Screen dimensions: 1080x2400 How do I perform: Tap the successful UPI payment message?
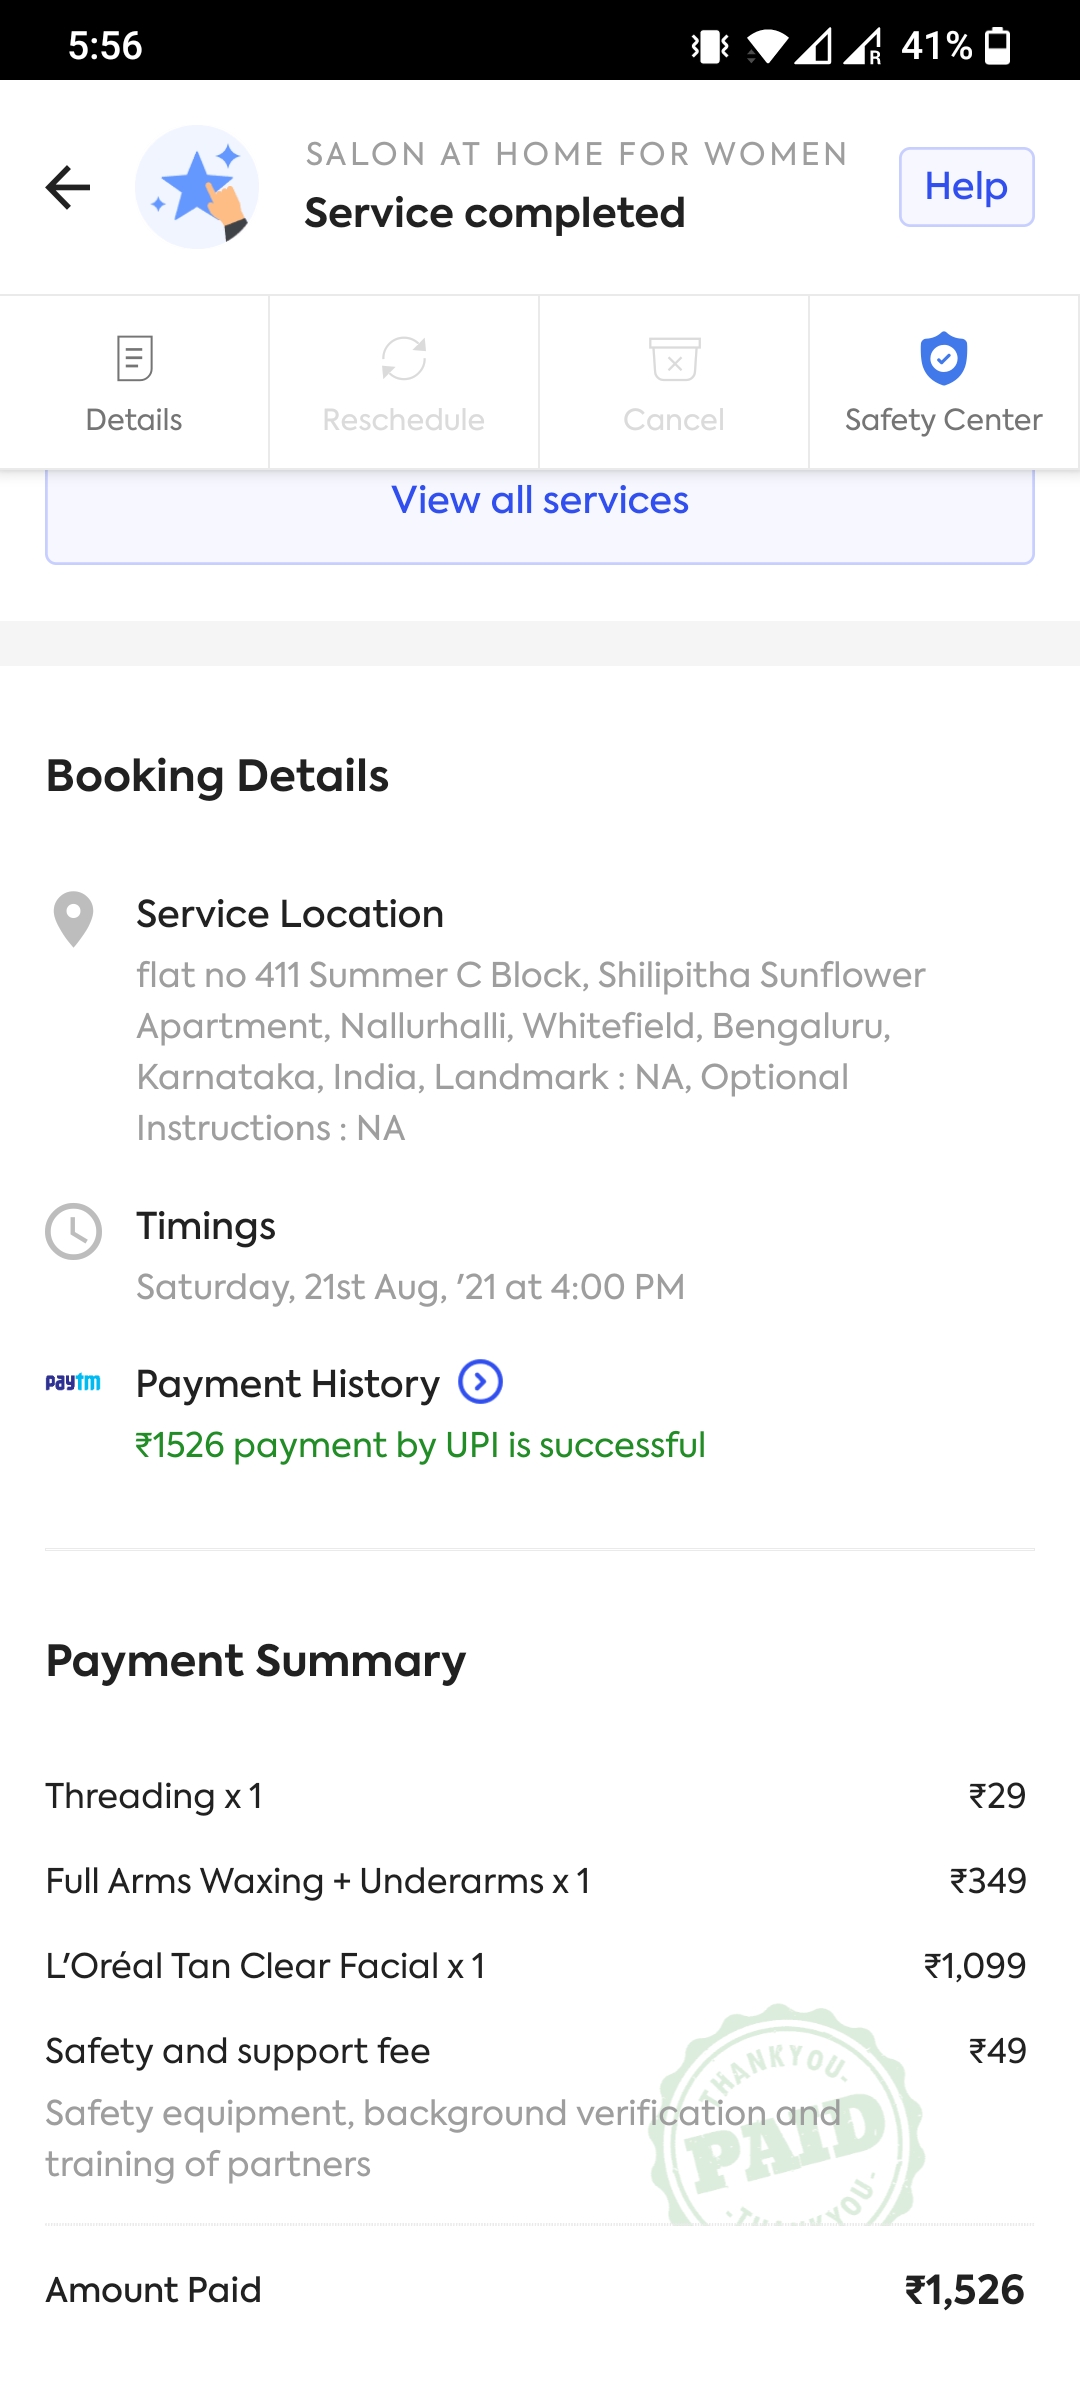click(x=420, y=1445)
